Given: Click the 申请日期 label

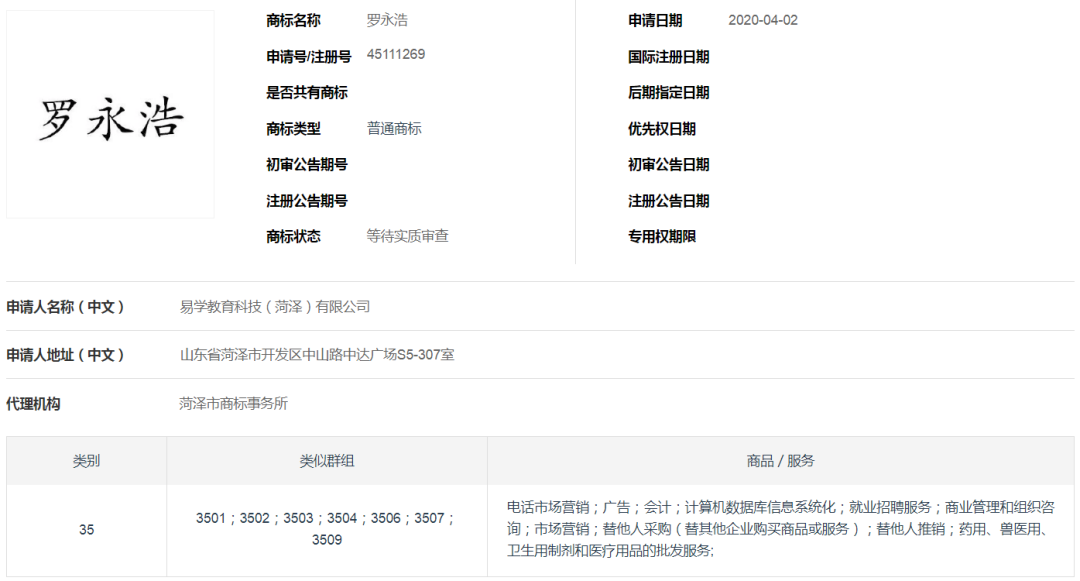Looking at the screenshot, I should [654, 21].
